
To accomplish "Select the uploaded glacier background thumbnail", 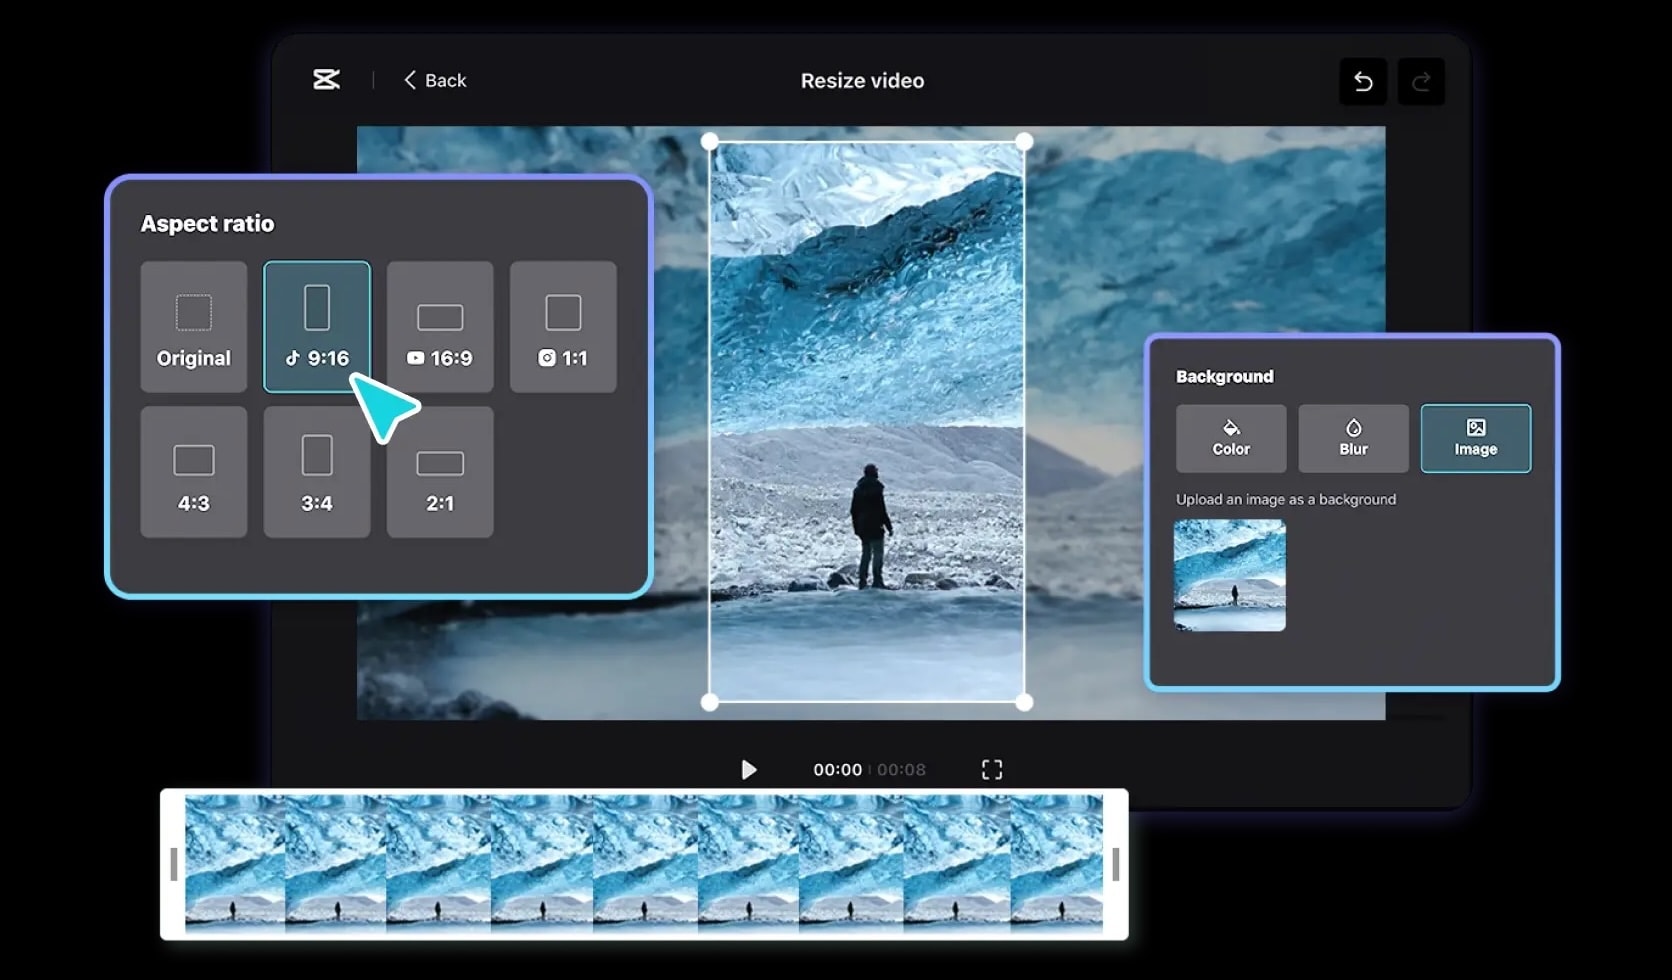I will 1230,575.
